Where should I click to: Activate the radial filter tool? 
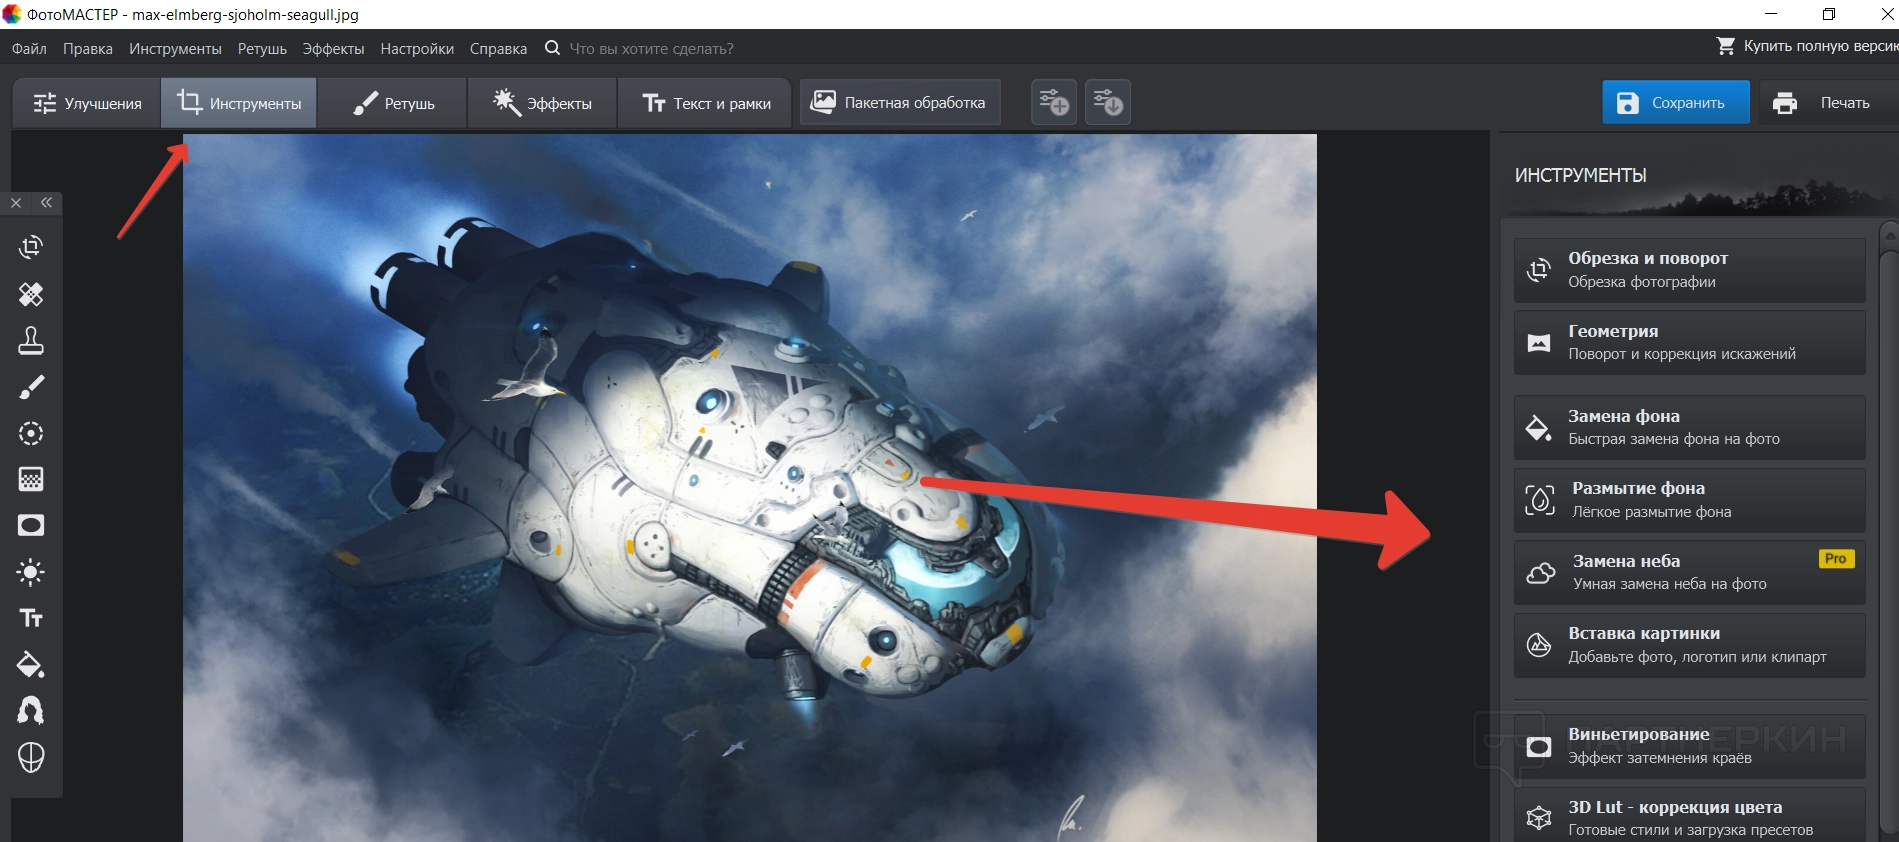pyautogui.click(x=31, y=433)
